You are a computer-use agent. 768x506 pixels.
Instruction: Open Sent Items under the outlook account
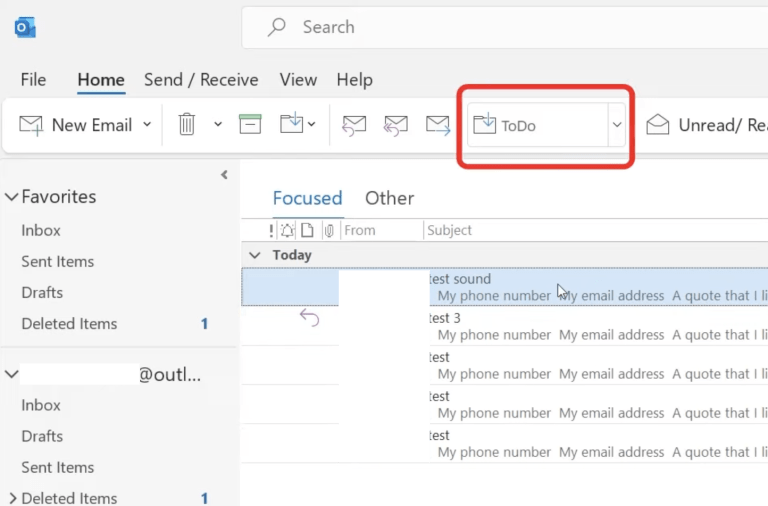(58, 468)
